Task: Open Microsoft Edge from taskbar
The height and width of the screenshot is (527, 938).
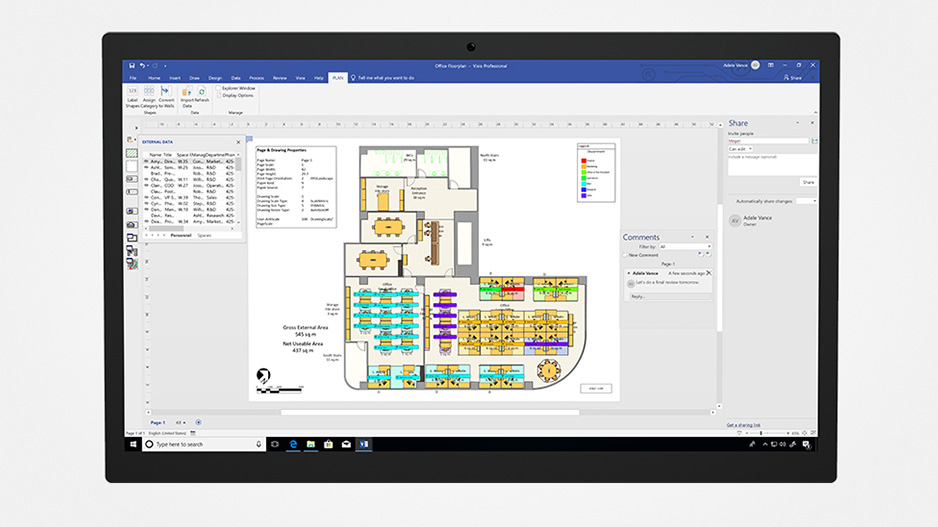Action: point(293,443)
